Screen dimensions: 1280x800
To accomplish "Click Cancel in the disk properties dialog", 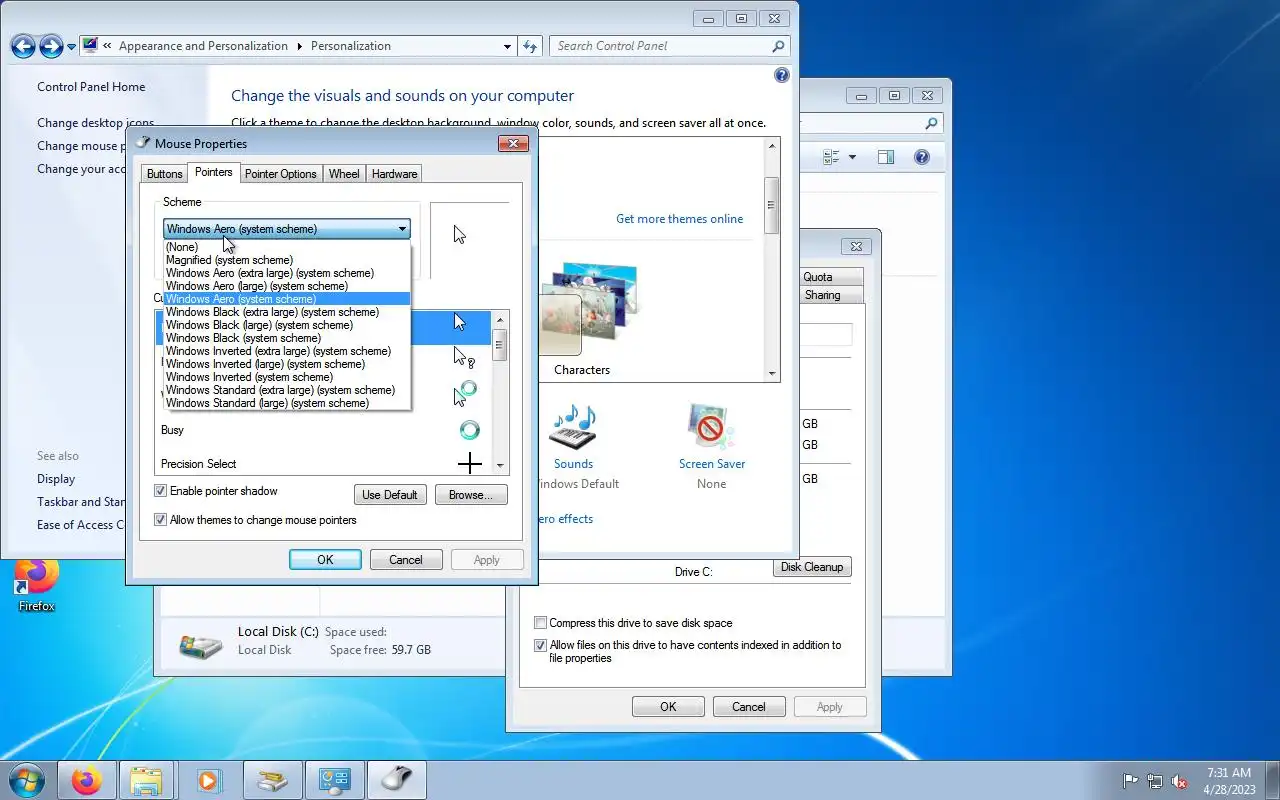I will 749,707.
